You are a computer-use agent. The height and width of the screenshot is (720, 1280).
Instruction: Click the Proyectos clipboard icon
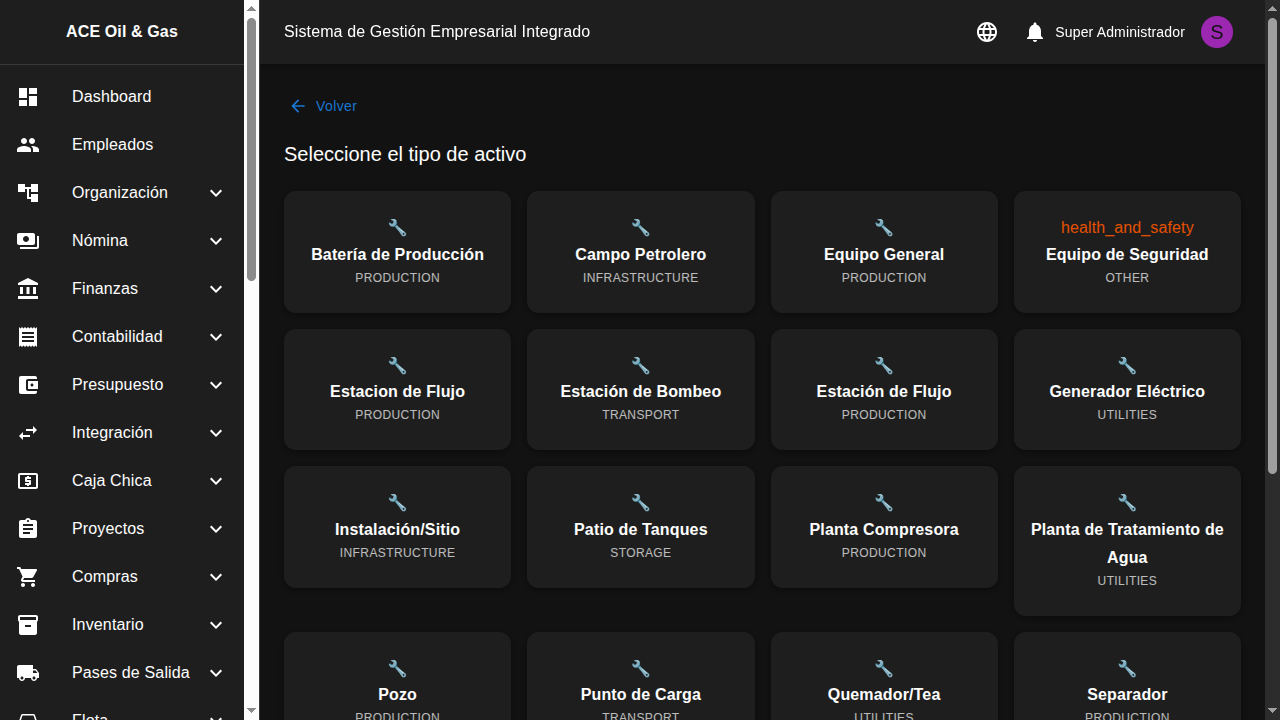click(28, 529)
